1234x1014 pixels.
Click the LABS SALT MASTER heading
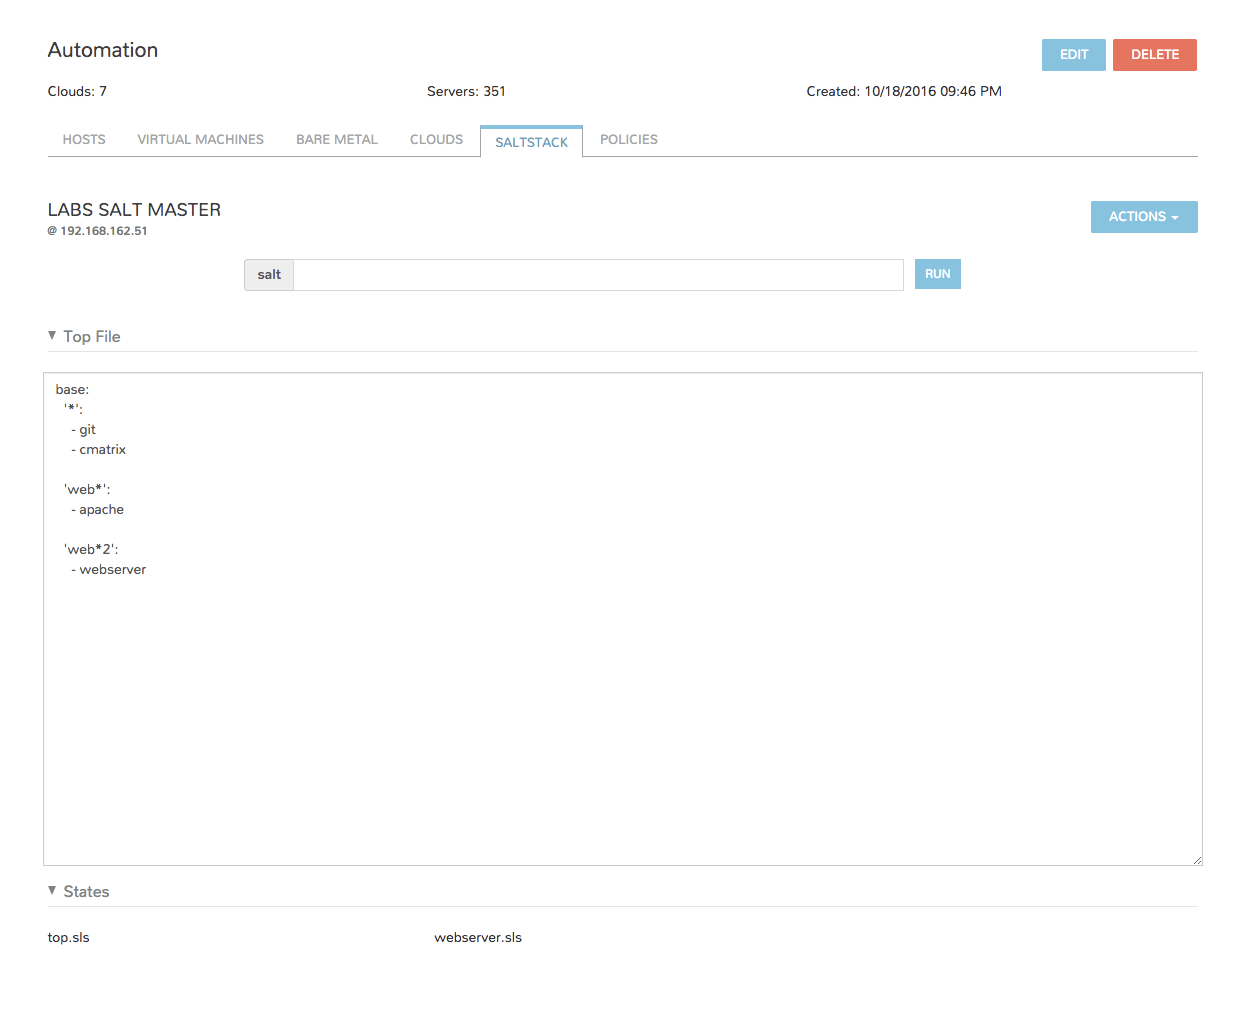coord(134,210)
